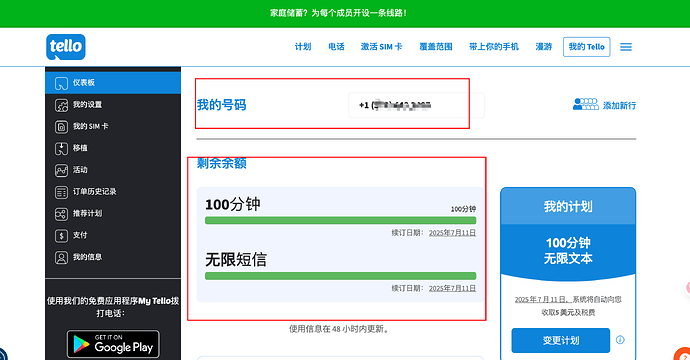The image size is (690, 360).
Task: Click the 我的设置 settings icon
Action: [x=61, y=105]
